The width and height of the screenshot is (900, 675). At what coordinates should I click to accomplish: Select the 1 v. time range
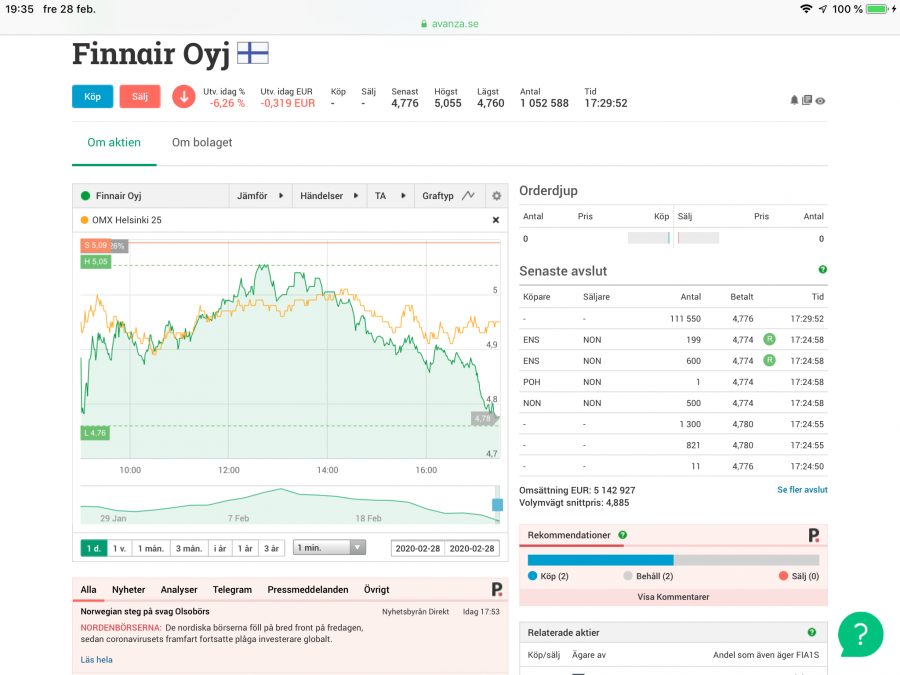point(119,548)
